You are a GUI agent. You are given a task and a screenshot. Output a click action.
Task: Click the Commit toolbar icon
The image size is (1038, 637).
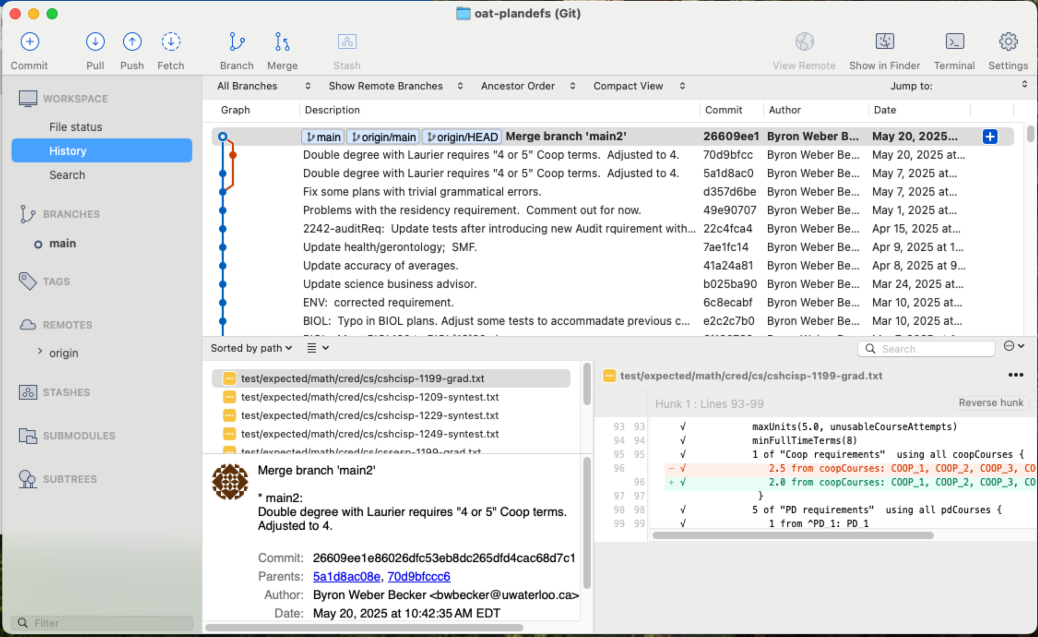30,42
